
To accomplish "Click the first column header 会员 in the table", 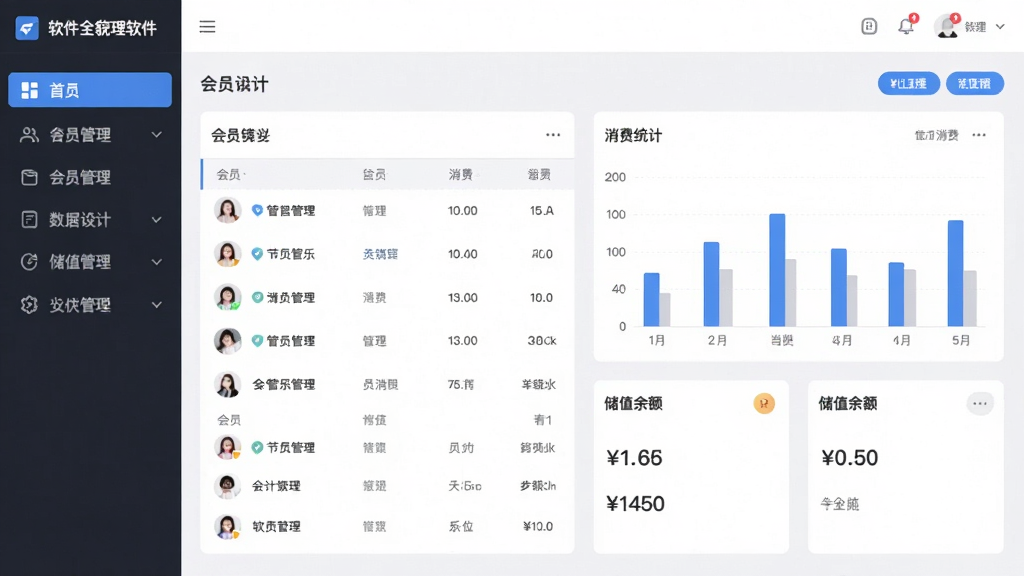I will 229,174.
